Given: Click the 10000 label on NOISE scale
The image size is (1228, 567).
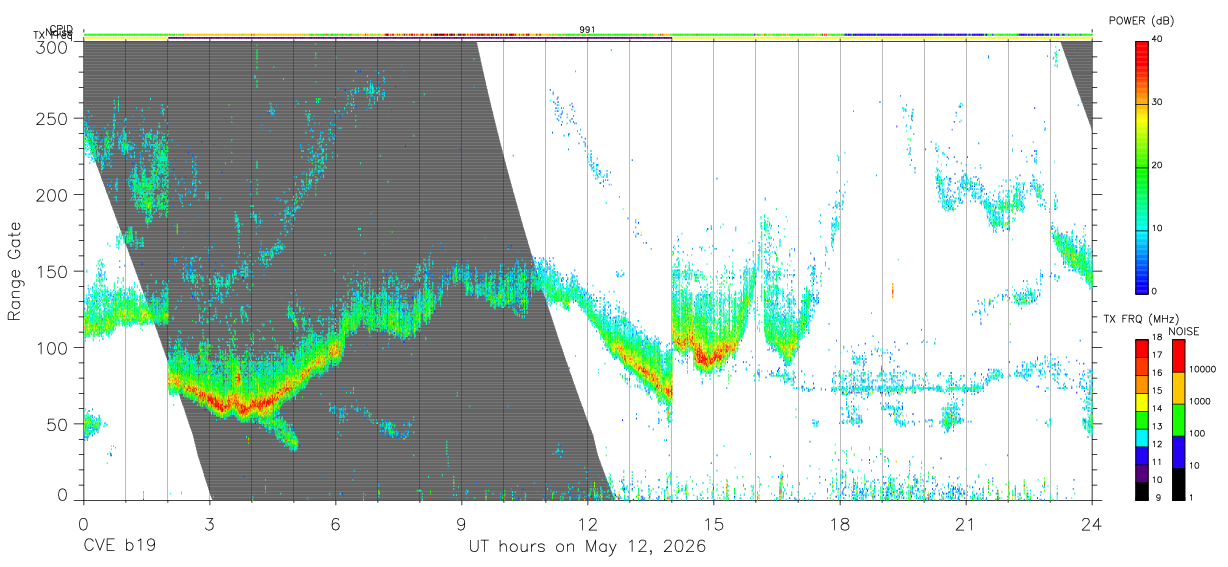Looking at the screenshot, I should click(x=1201, y=369).
